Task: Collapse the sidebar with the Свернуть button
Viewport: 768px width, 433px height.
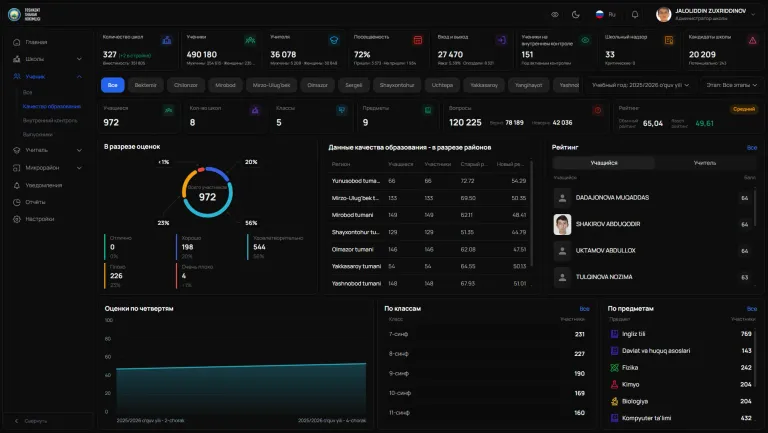Action: pyautogui.click(x=31, y=421)
